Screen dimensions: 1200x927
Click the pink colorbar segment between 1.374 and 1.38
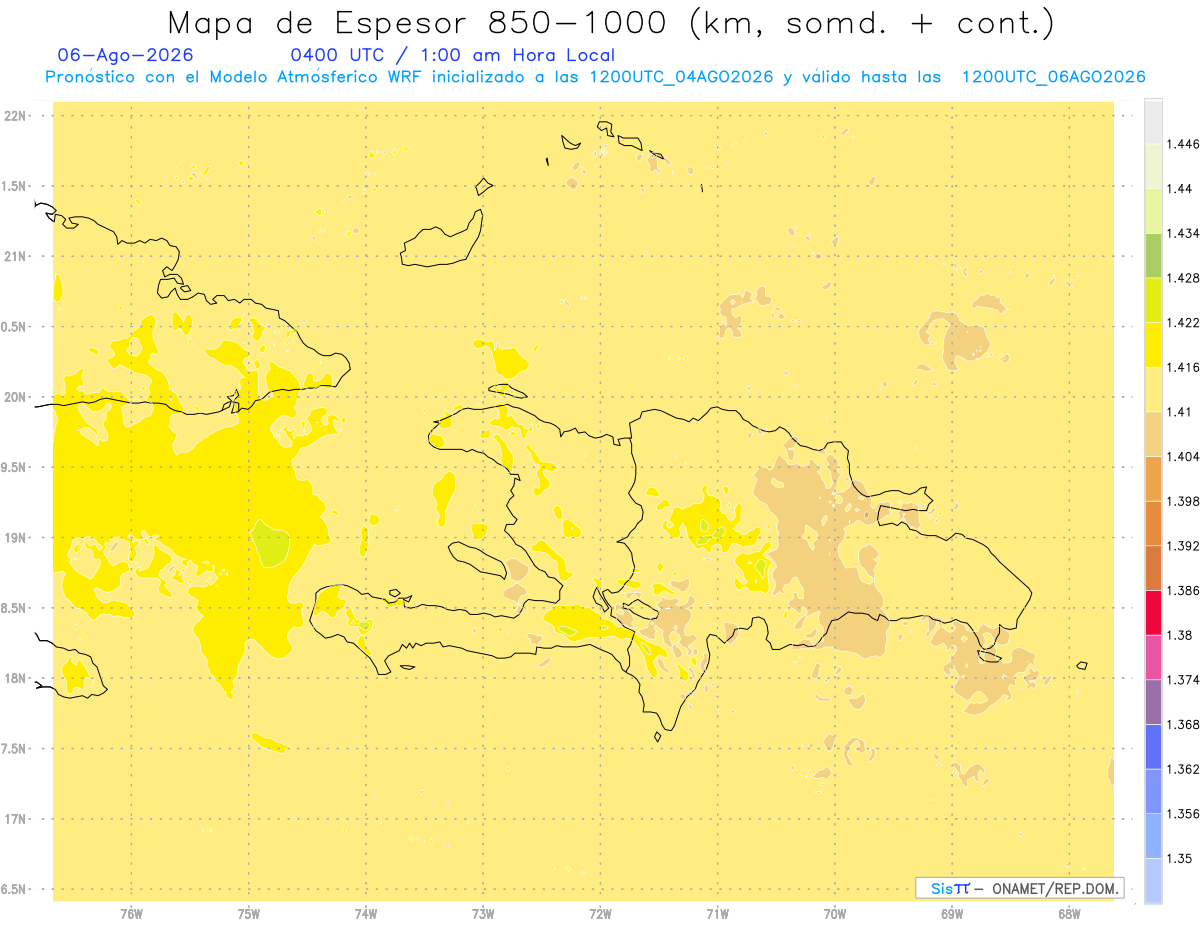click(1153, 657)
